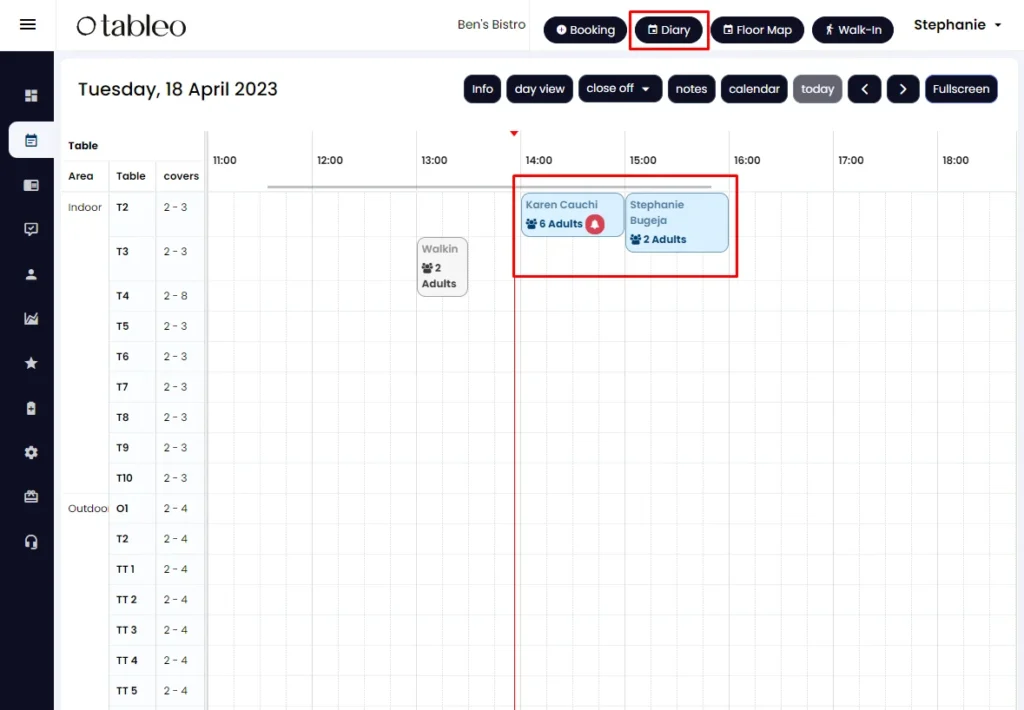Open the analytics chart icon in sidebar
1024x710 pixels.
(31, 319)
